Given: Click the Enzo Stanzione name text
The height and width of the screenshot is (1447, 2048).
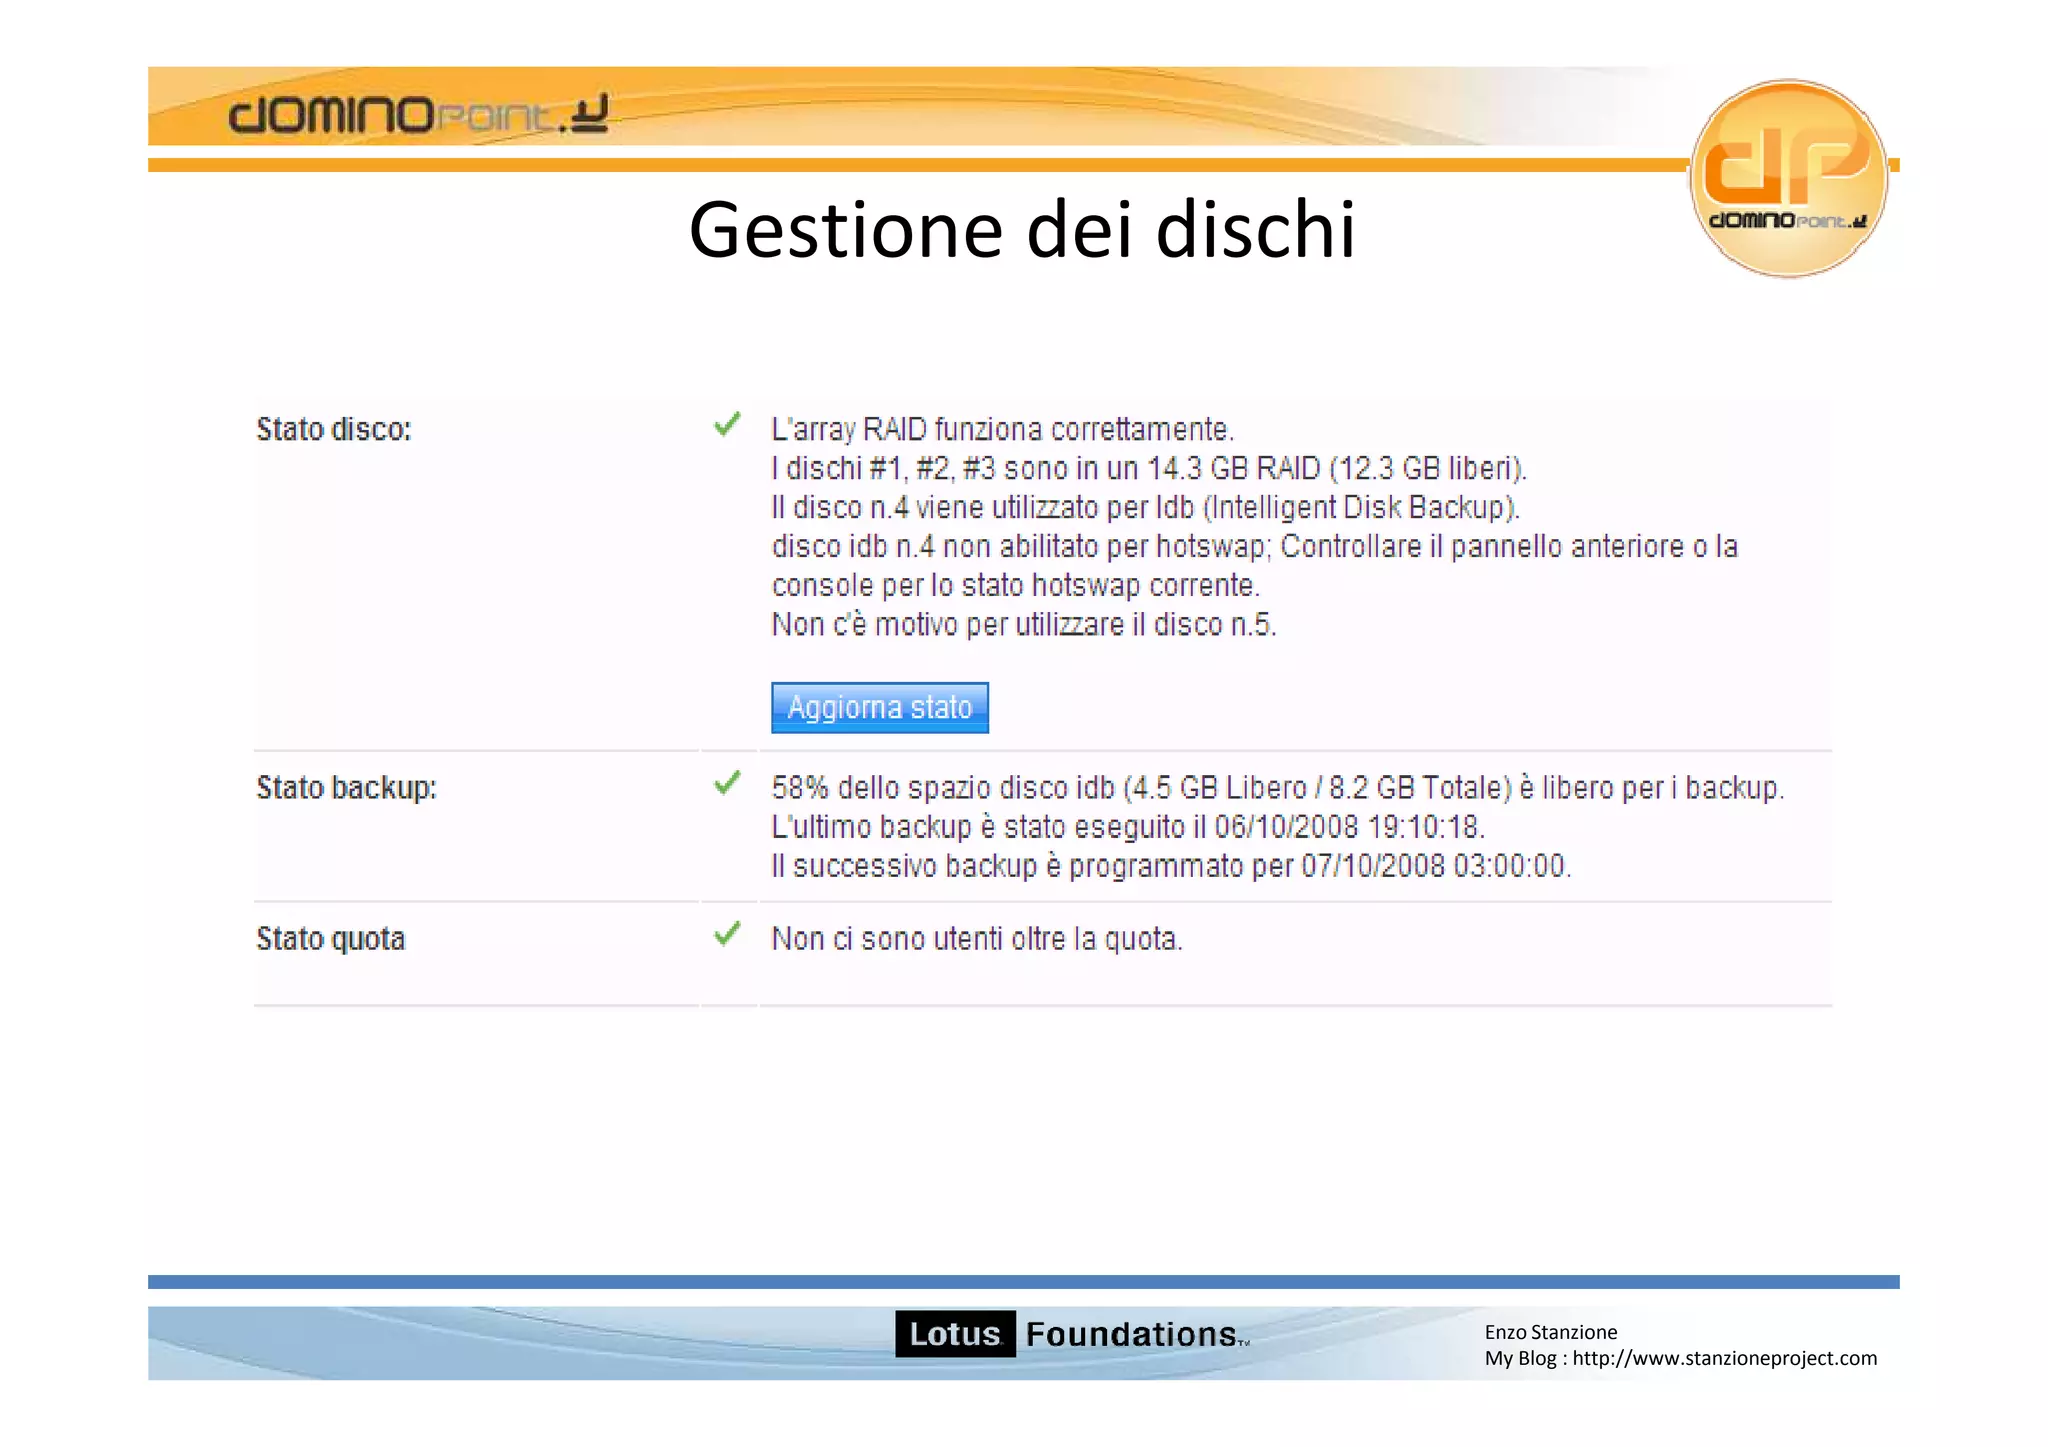Looking at the screenshot, I should click(1551, 1332).
